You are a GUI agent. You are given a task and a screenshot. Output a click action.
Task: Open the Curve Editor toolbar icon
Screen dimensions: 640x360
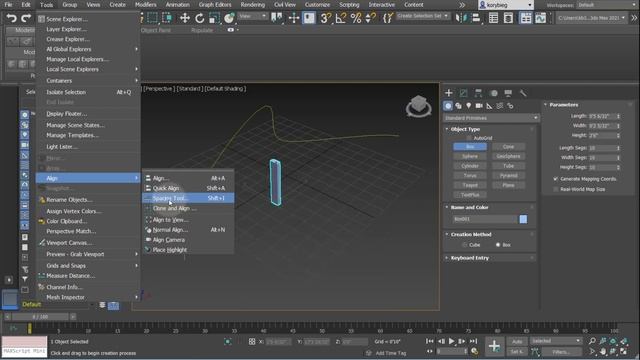click(x=540, y=18)
